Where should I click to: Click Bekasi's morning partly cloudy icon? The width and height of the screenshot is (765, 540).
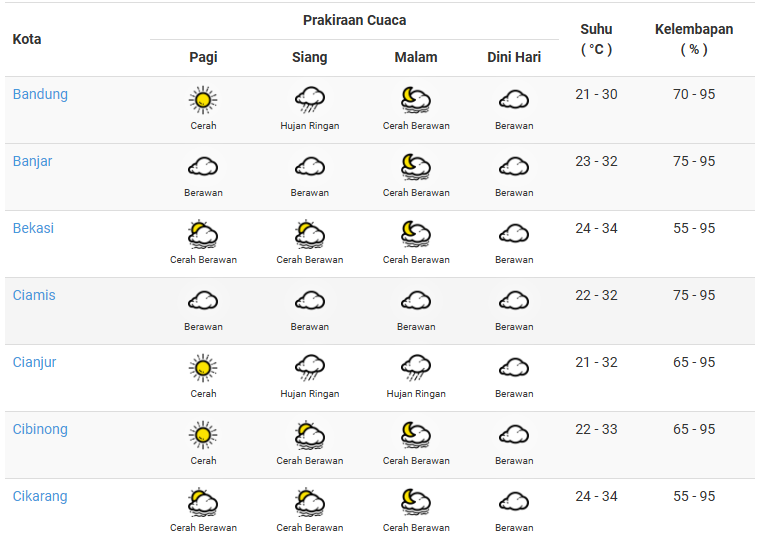click(203, 234)
